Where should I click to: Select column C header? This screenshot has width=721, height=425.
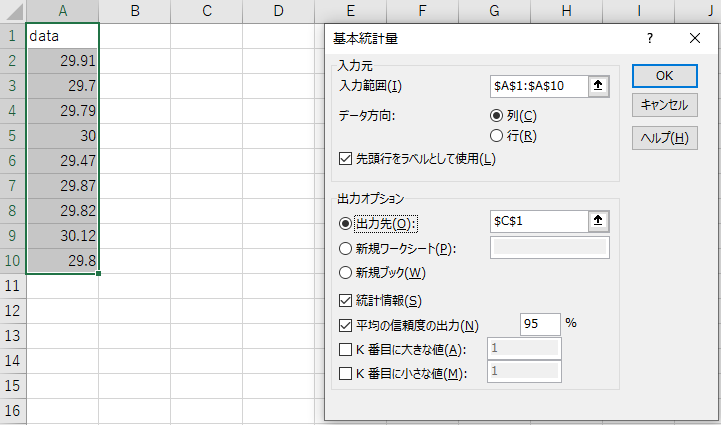click(207, 11)
